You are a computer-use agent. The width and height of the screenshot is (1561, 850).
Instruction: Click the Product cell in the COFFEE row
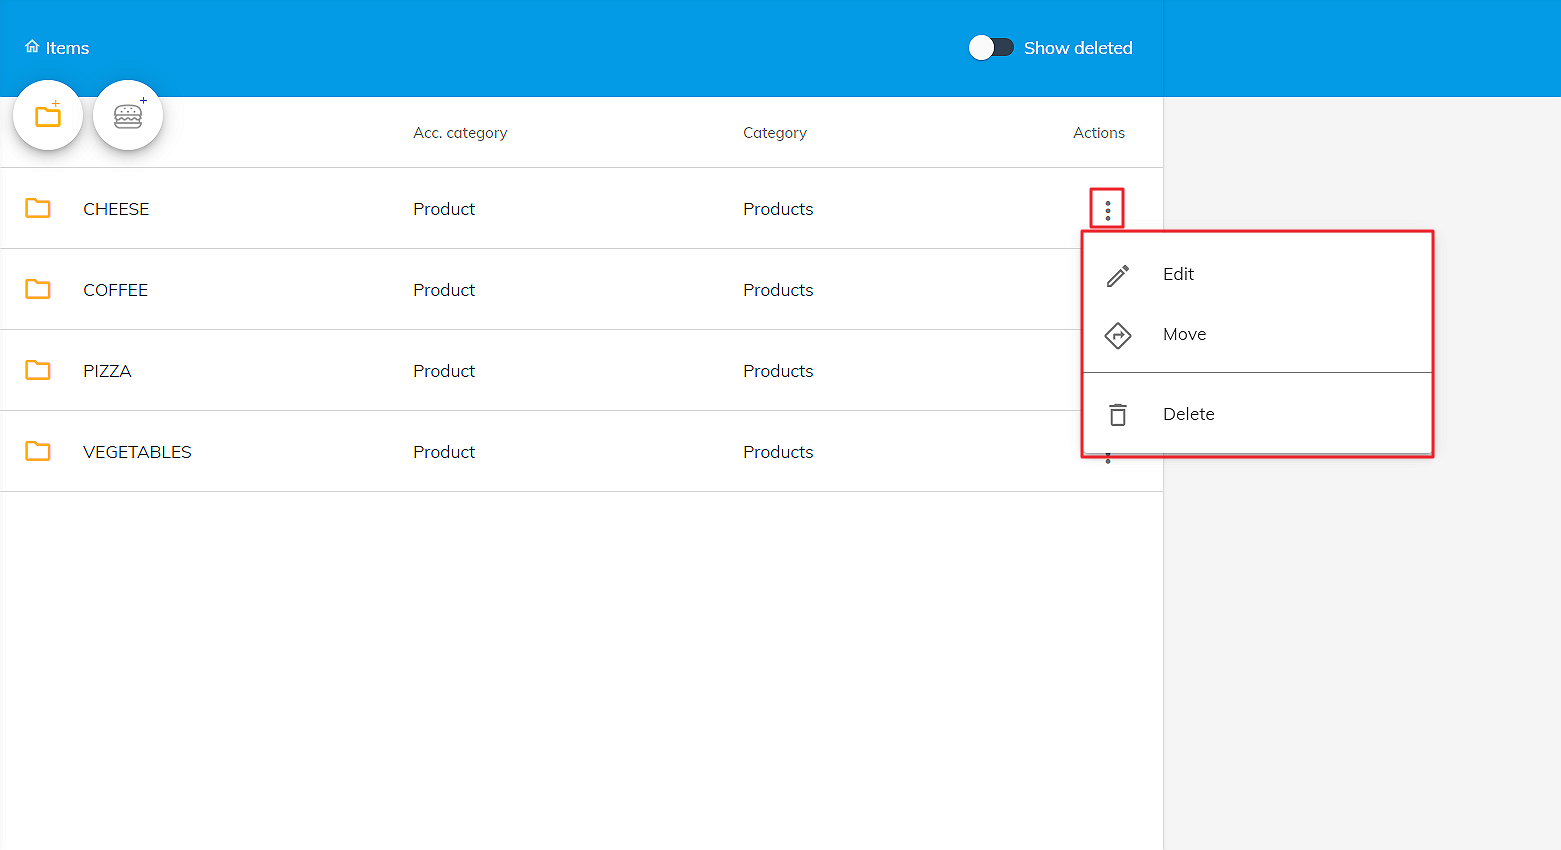(x=444, y=290)
